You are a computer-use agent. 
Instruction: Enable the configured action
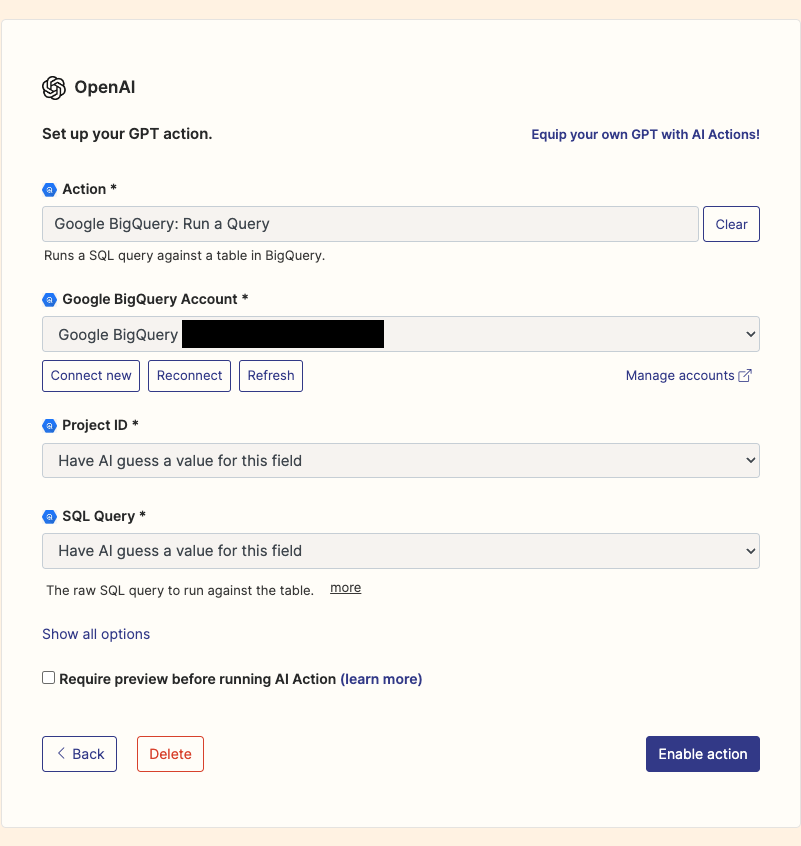702,754
